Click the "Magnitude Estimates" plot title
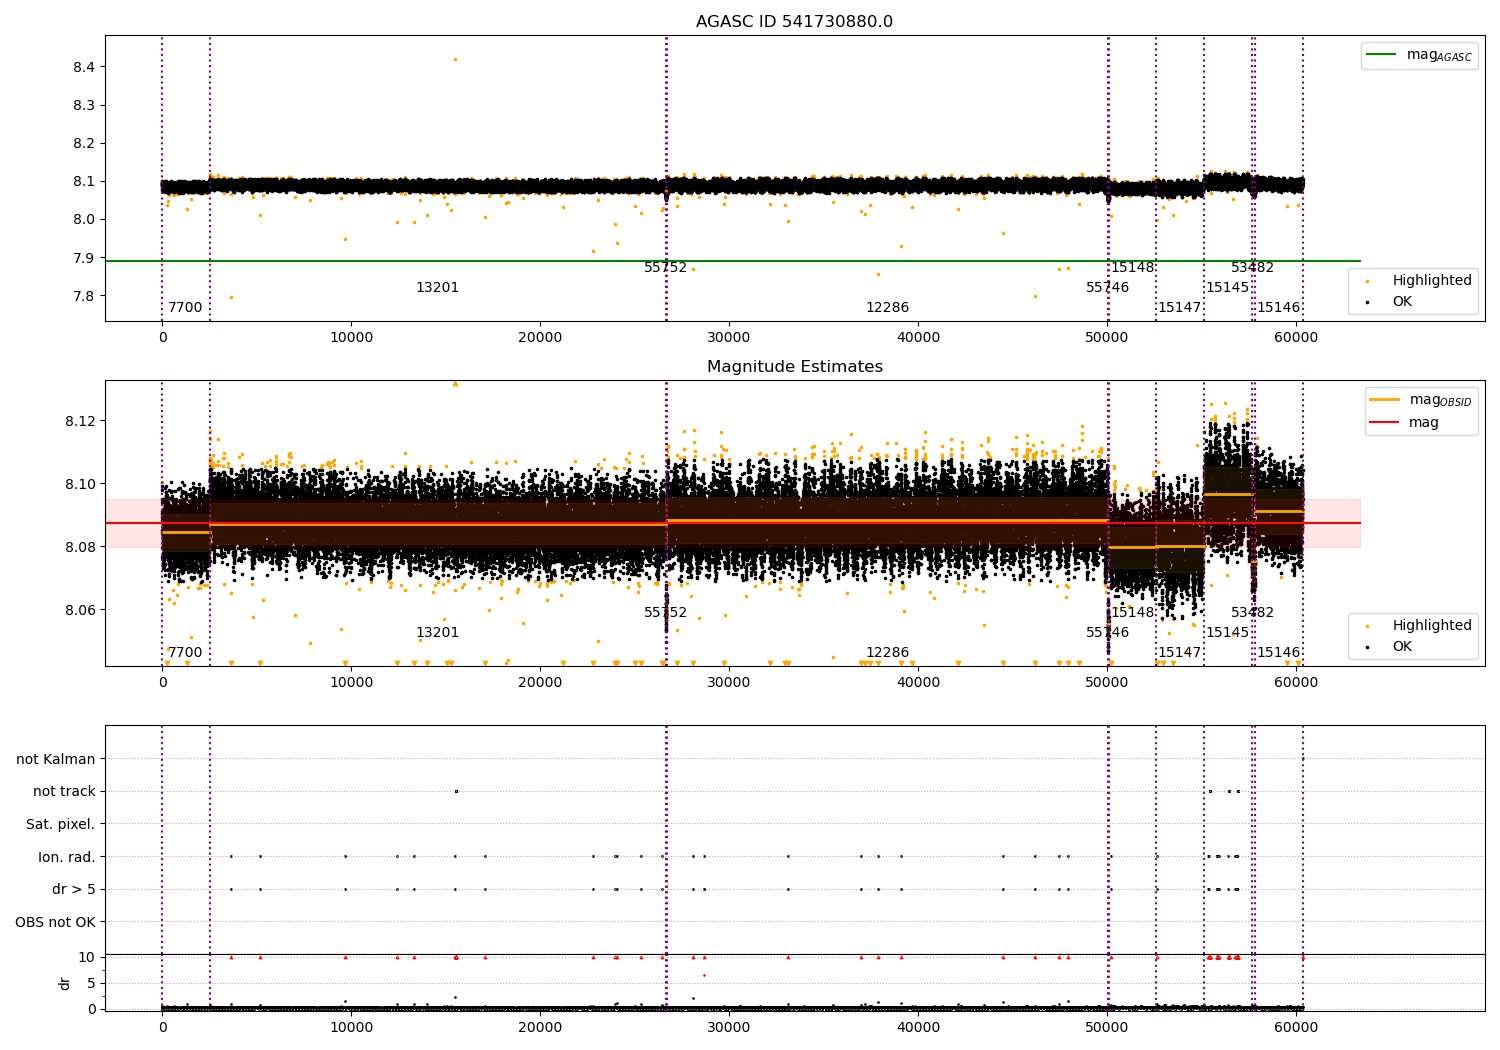The height and width of the screenshot is (1050, 1500). [794, 367]
